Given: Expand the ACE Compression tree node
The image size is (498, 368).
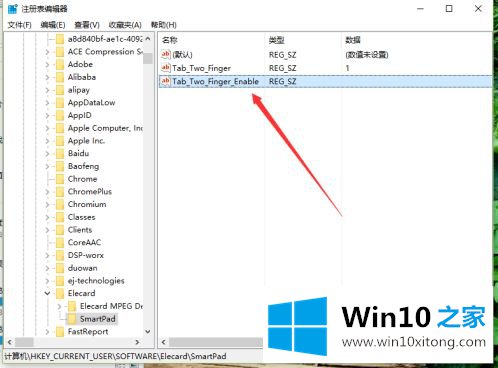Looking at the screenshot, I should [x=47, y=52].
